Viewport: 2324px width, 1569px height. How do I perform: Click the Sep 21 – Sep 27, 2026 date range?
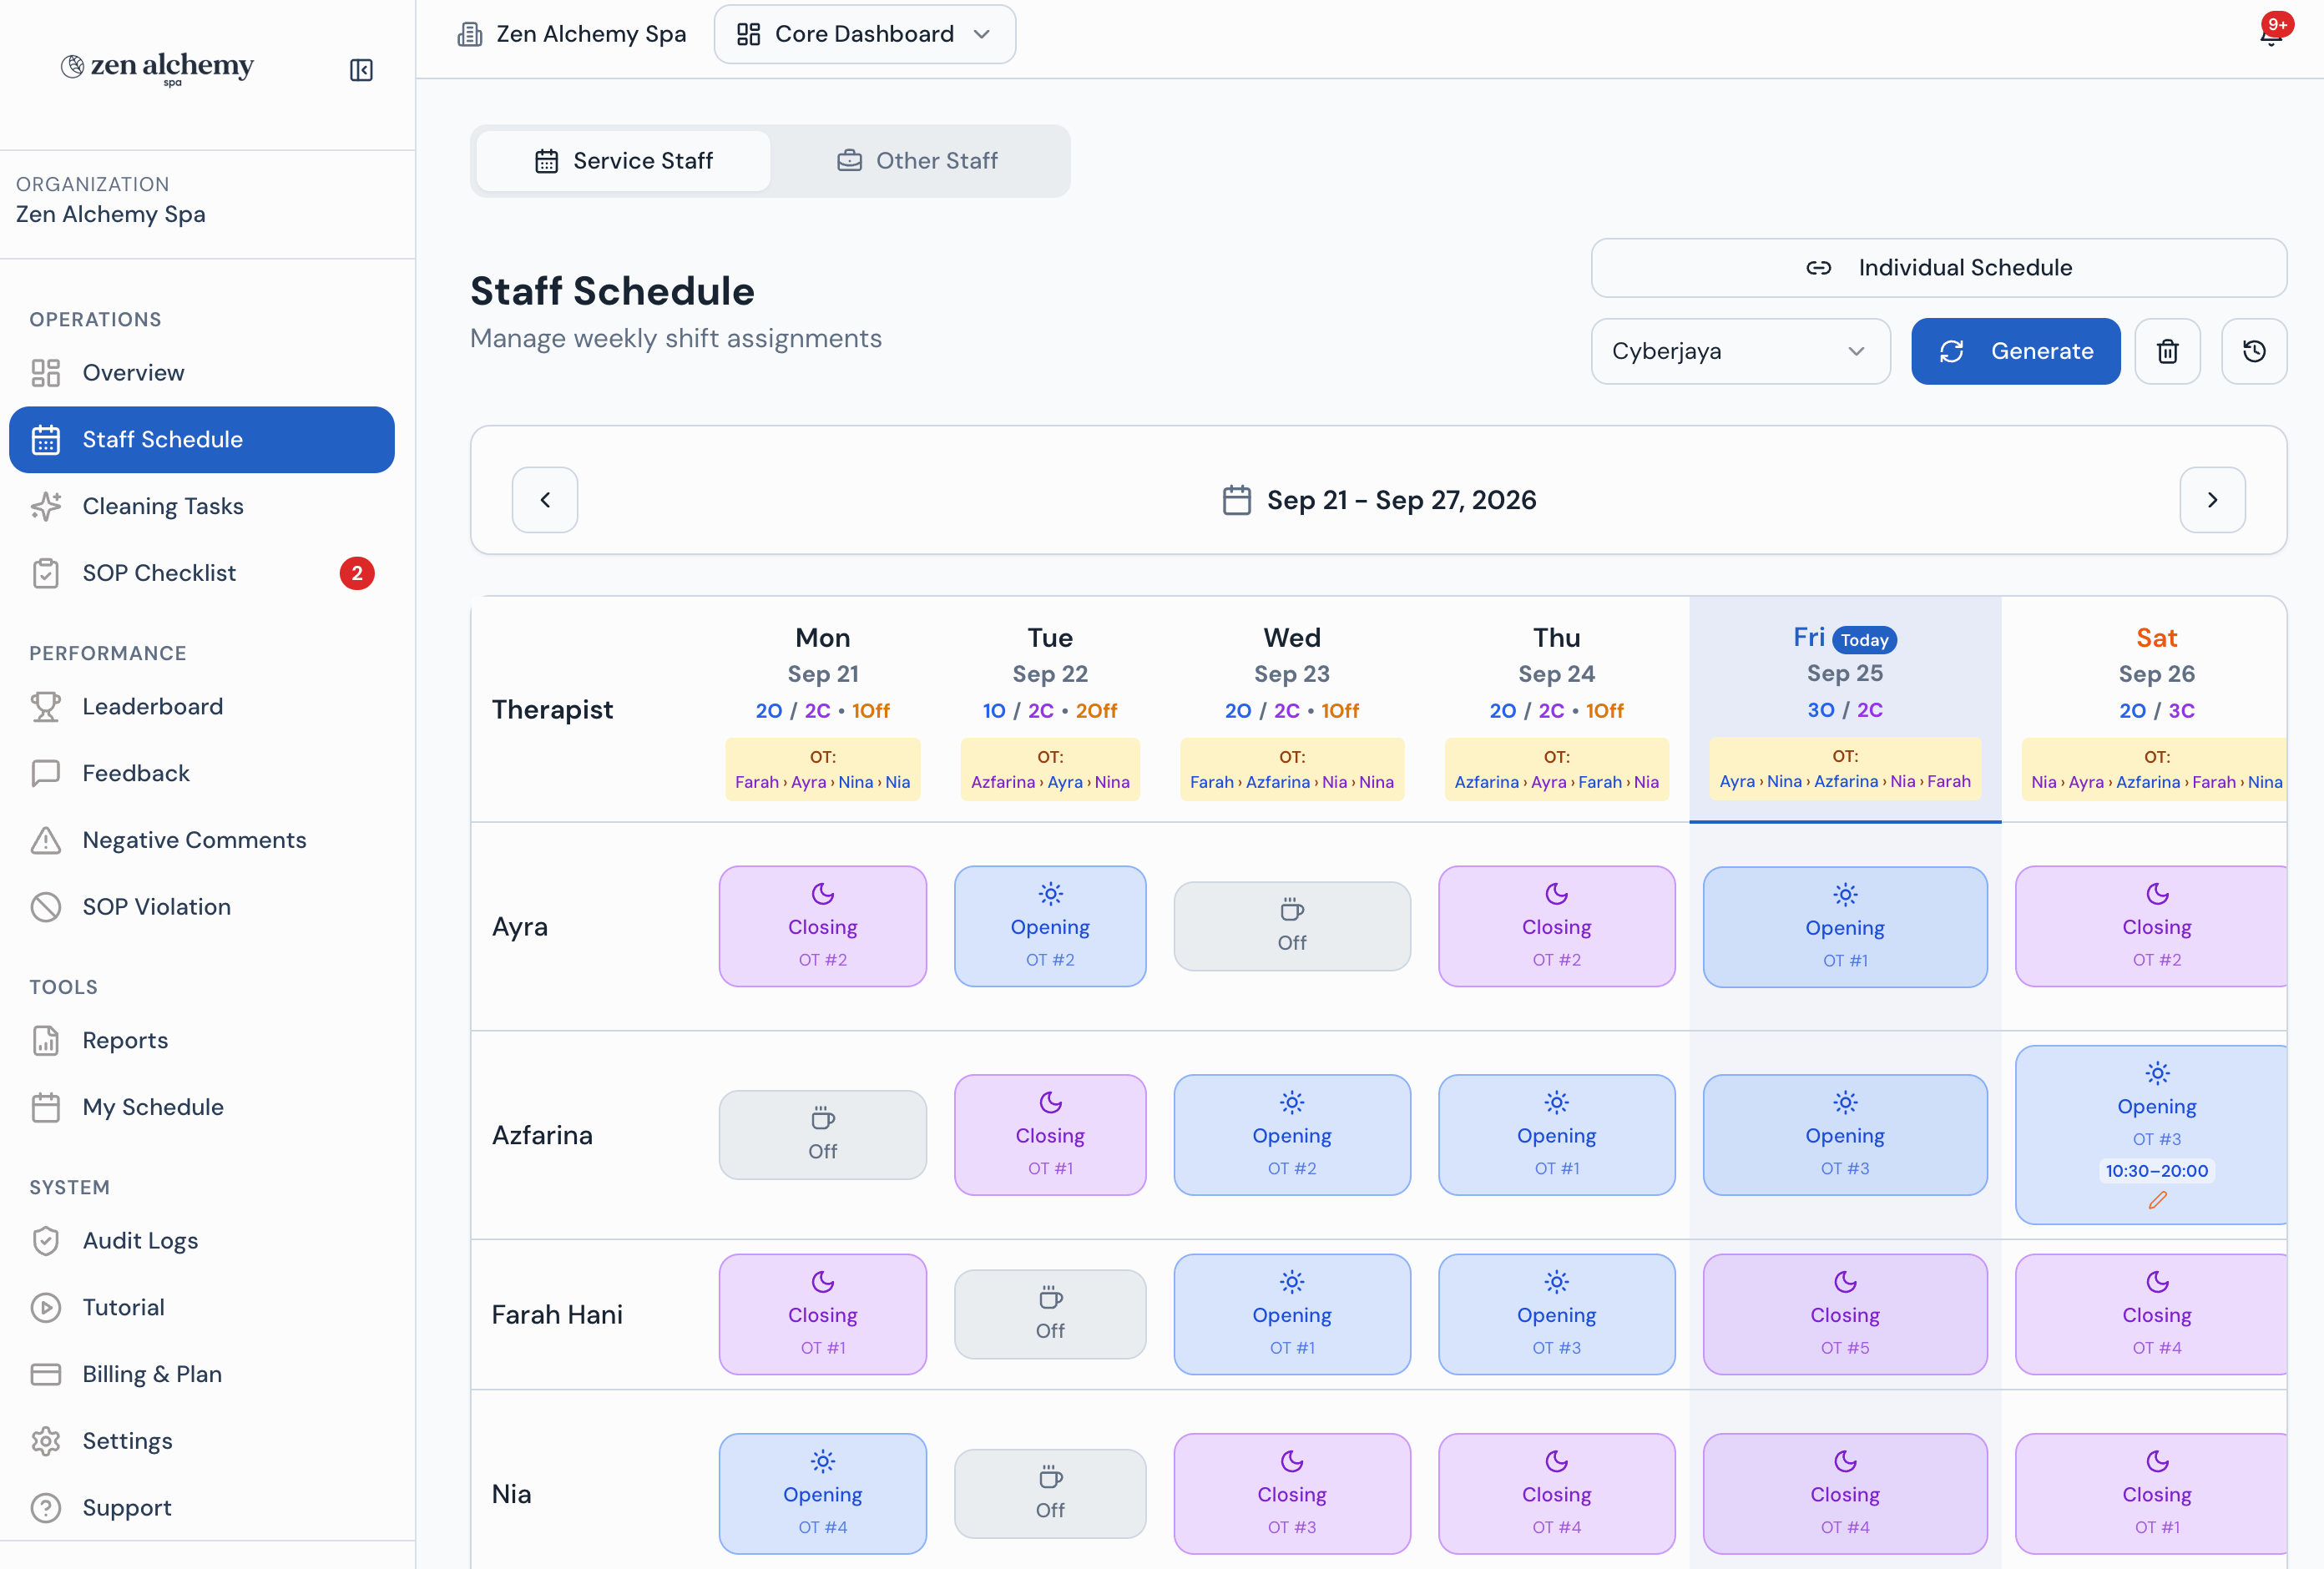click(1401, 500)
